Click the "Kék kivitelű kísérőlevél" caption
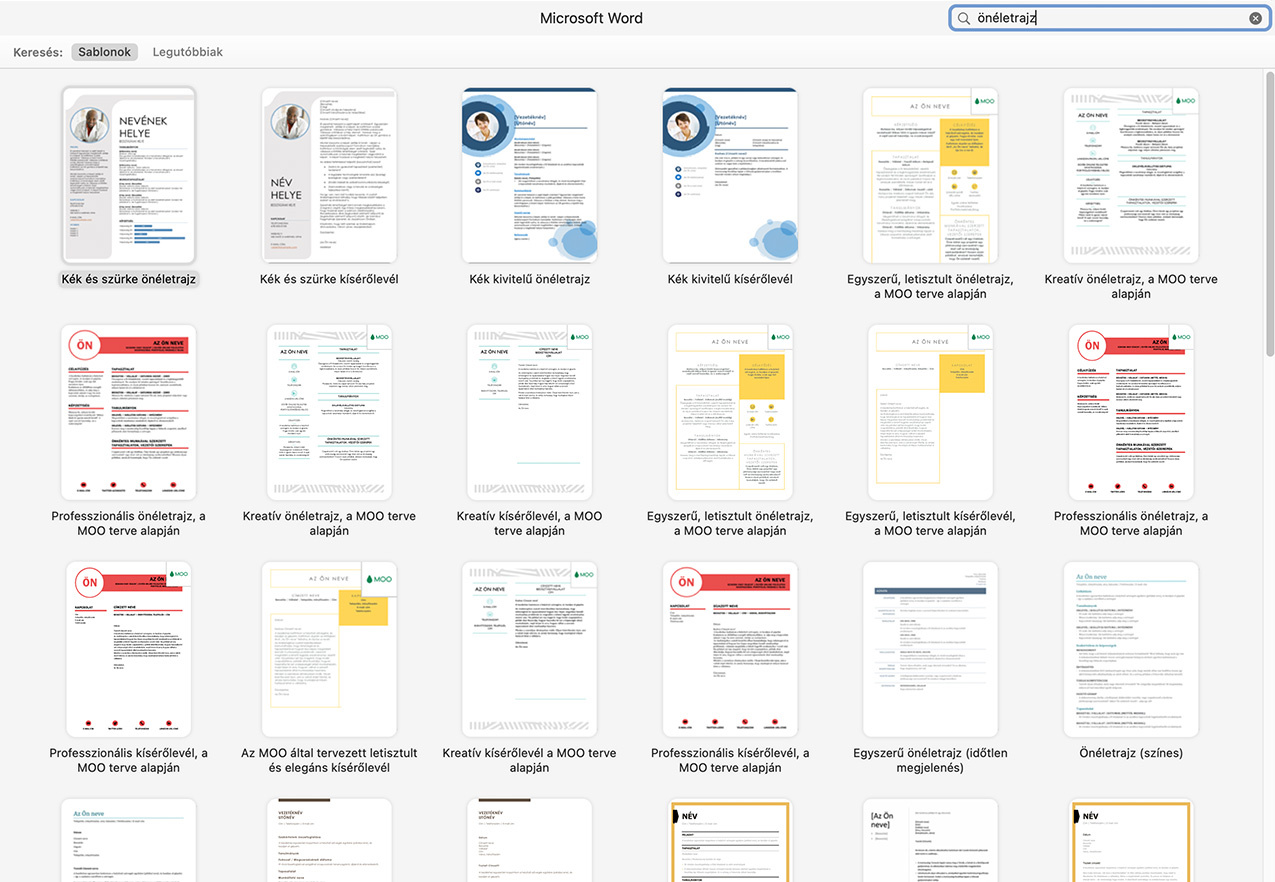Screen dimensions: 1275x882 730,279
